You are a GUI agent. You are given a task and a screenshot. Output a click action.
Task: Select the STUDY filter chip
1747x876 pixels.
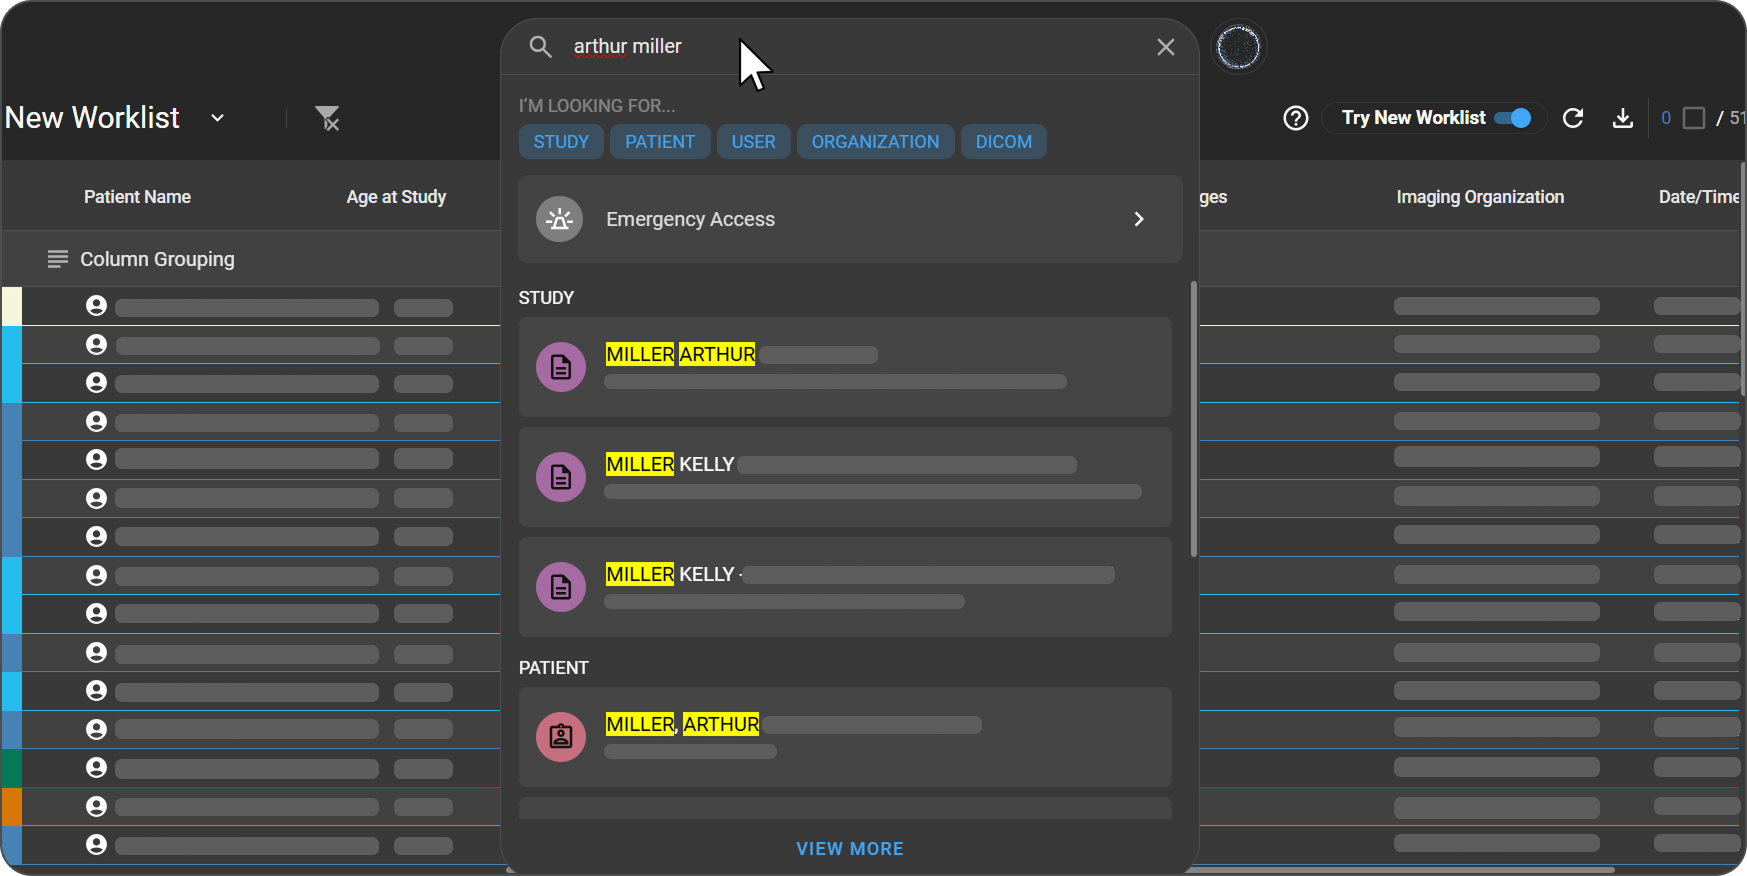coord(561,142)
